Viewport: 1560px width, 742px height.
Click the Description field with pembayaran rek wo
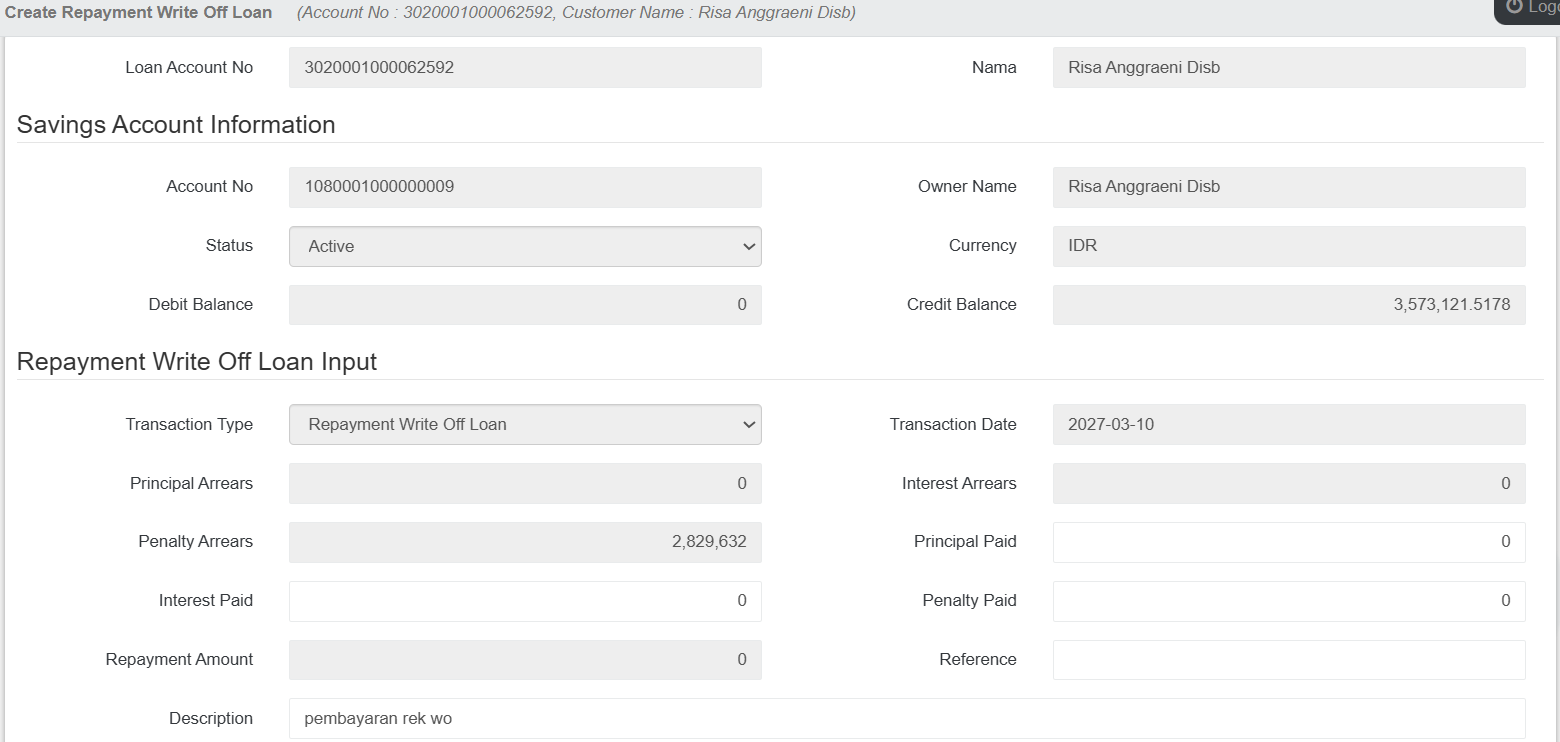coord(907,718)
